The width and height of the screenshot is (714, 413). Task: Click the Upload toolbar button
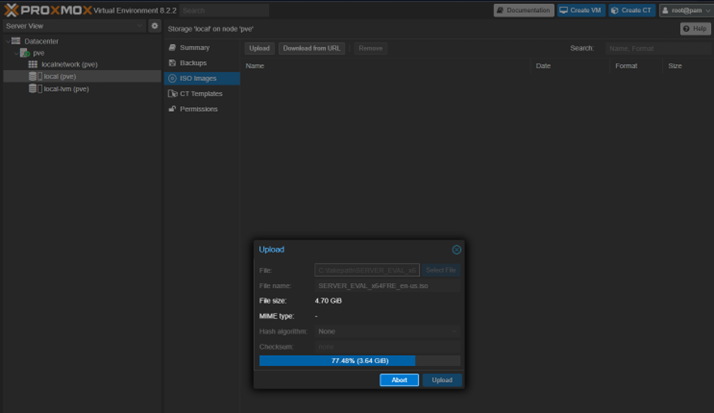260,48
